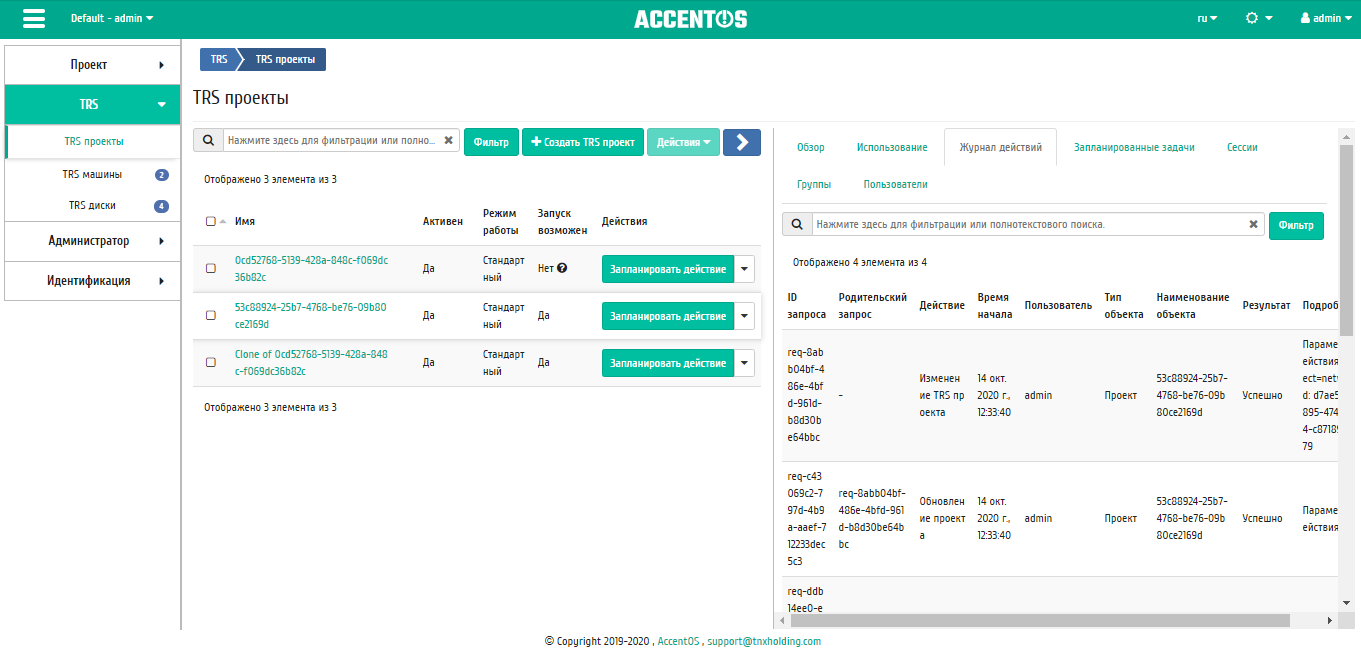The width and height of the screenshot is (1361, 652).
Task: Click the blue right-arrow panel toggle button
Action: click(x=741, y=142)
